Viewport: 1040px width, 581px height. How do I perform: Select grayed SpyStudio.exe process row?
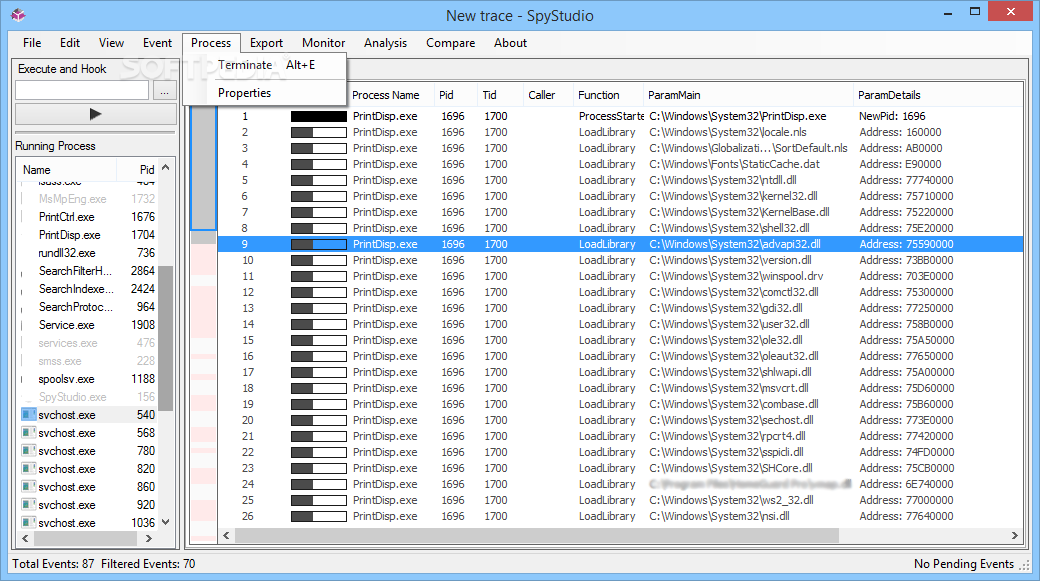[x=88, y=397]
